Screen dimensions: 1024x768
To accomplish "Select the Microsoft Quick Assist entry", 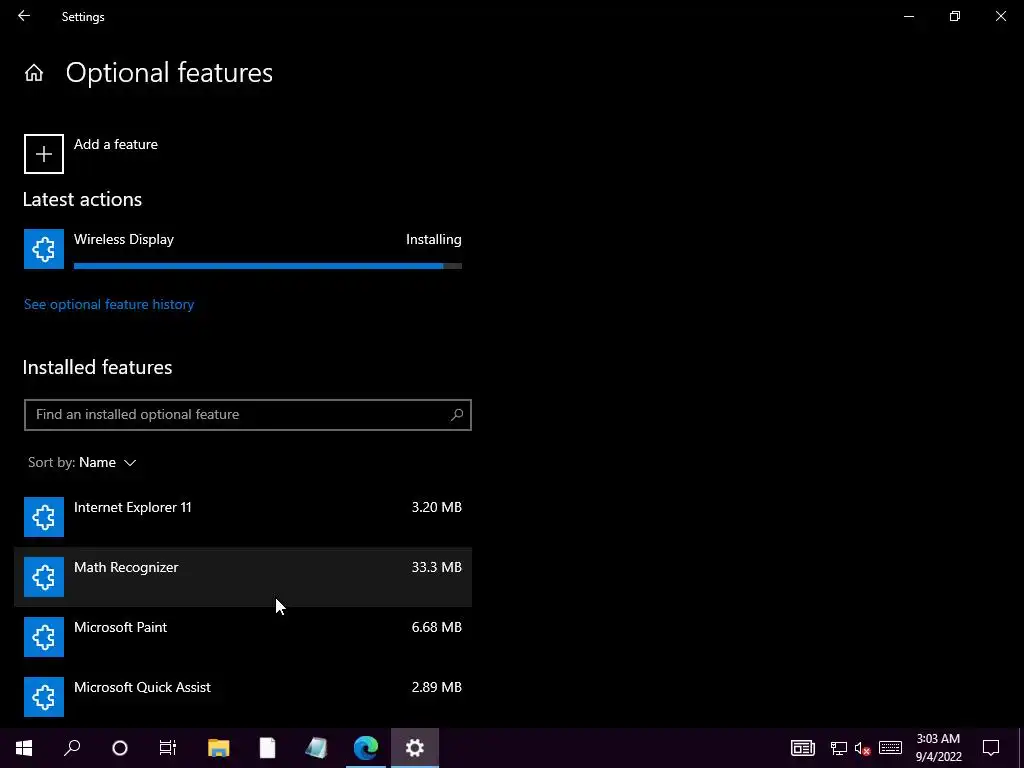I will coord(243,697).
